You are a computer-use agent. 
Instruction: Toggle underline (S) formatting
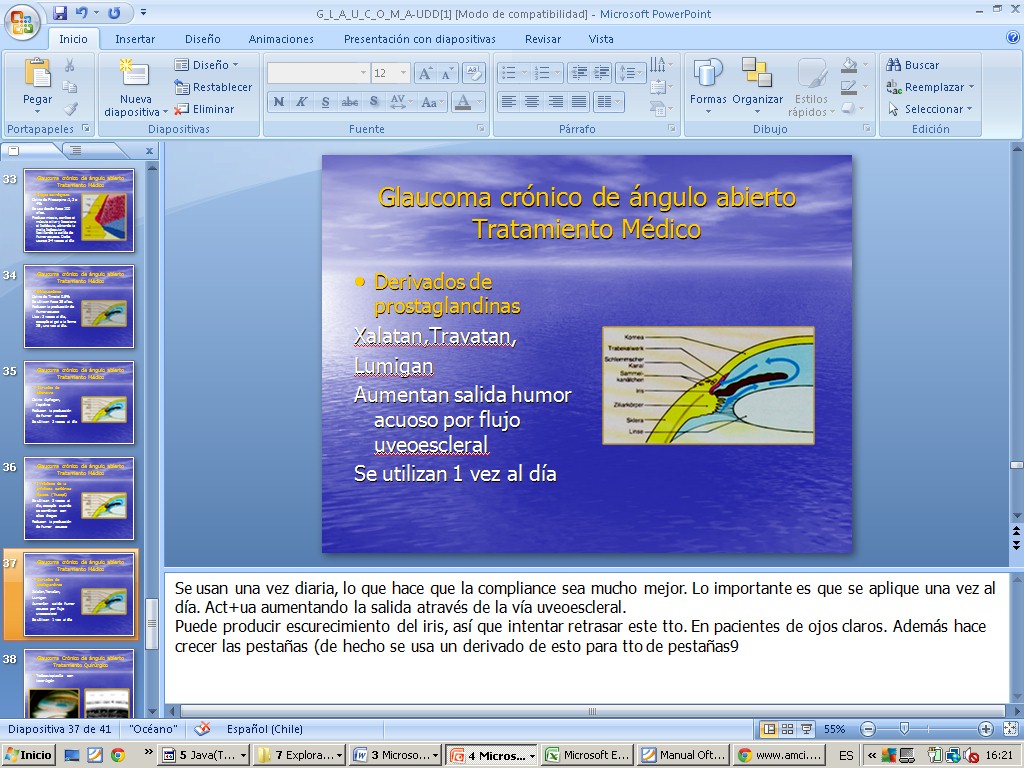pyautogui.click(x=326, y=102)
